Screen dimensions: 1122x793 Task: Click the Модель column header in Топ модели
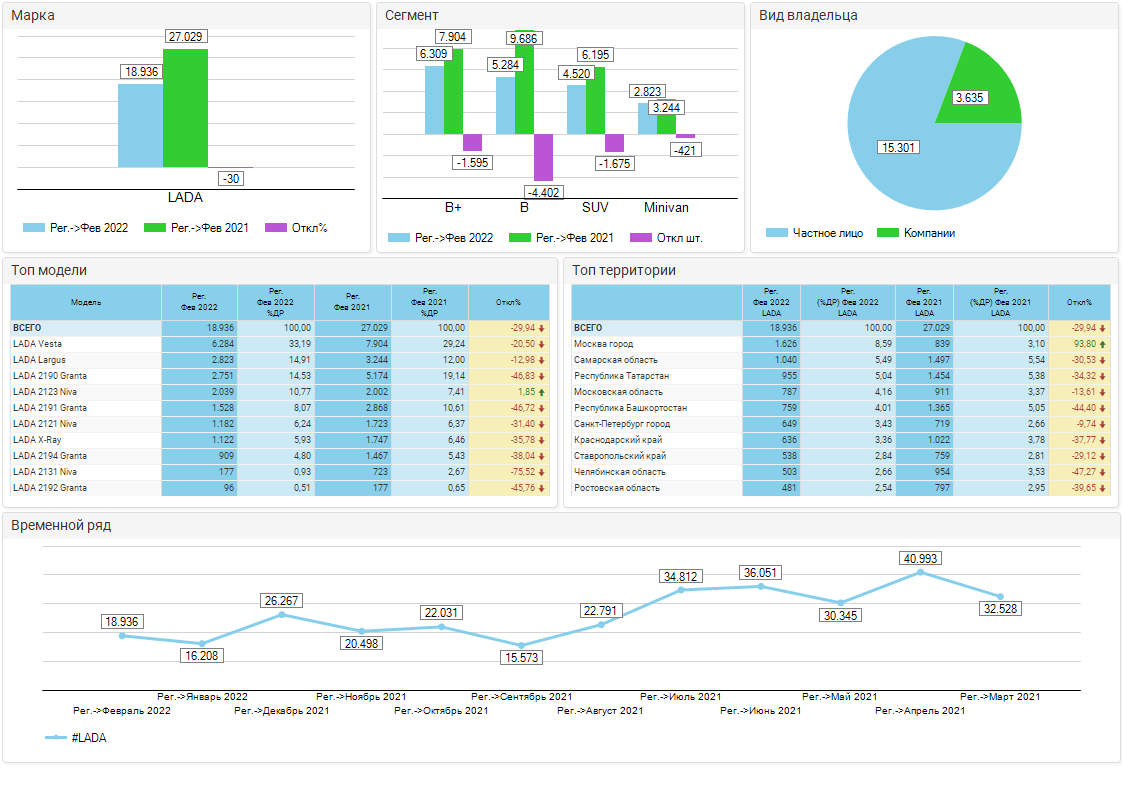coord(86,302)
